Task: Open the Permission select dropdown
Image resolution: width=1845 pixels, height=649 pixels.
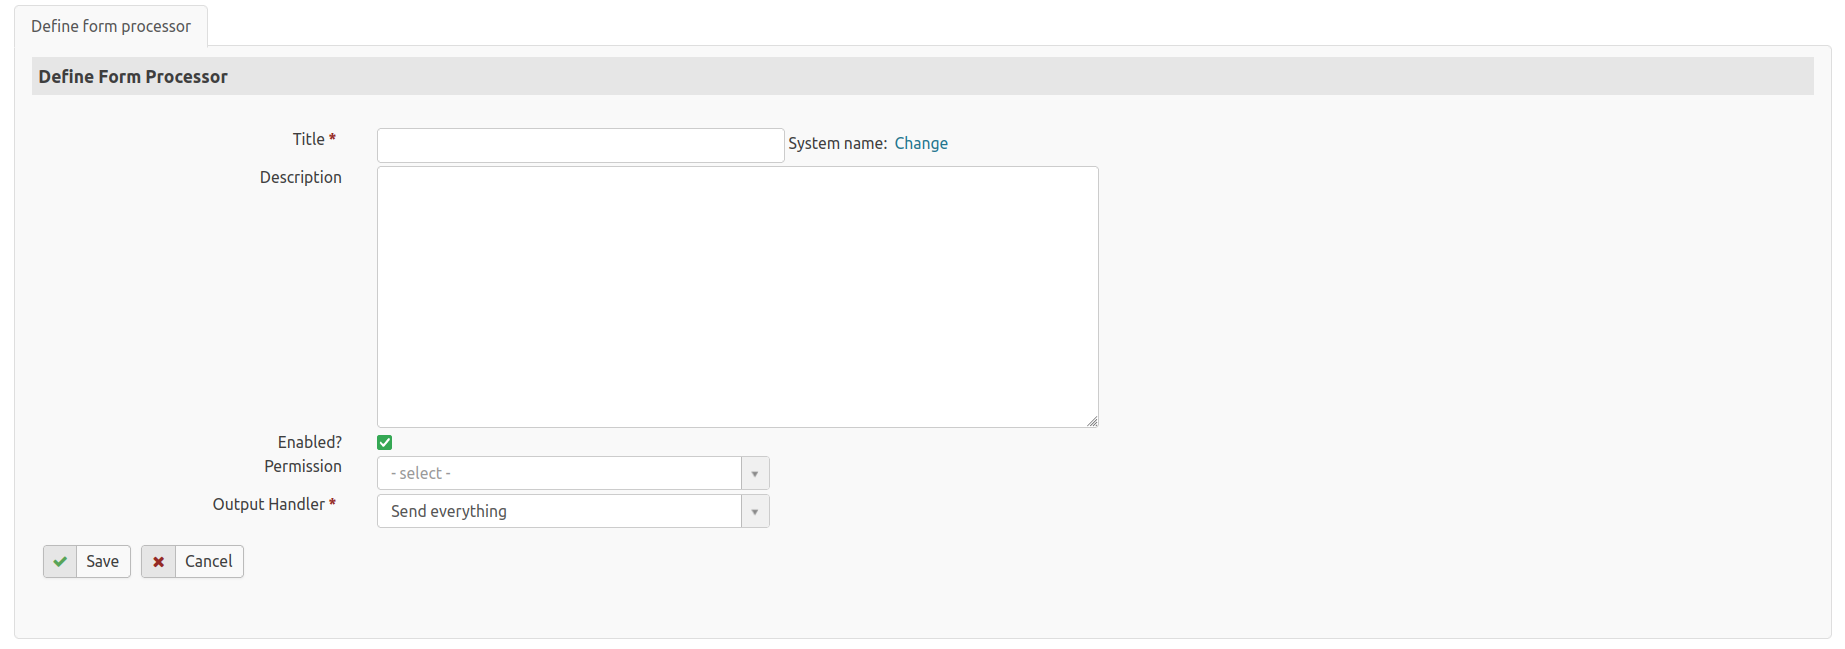Action: [x=559, y=473]
